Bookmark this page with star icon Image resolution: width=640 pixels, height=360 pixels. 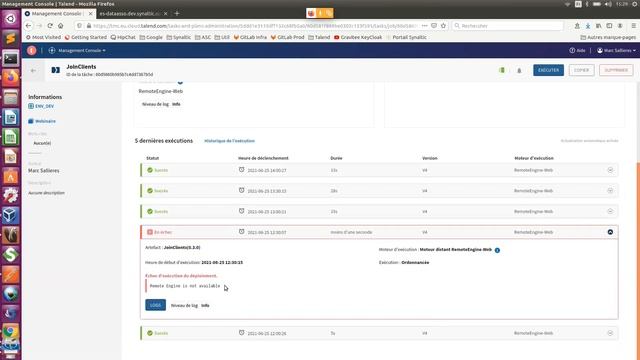tap(444, 26)
